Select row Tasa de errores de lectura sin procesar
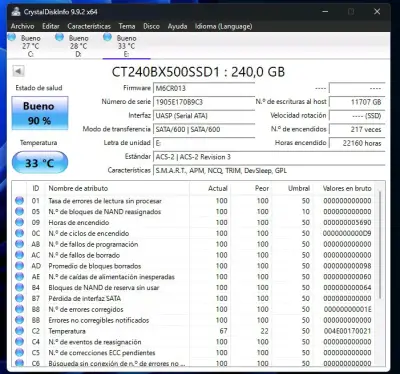Screen dimensions: 400x374 [x=193, y=201]
